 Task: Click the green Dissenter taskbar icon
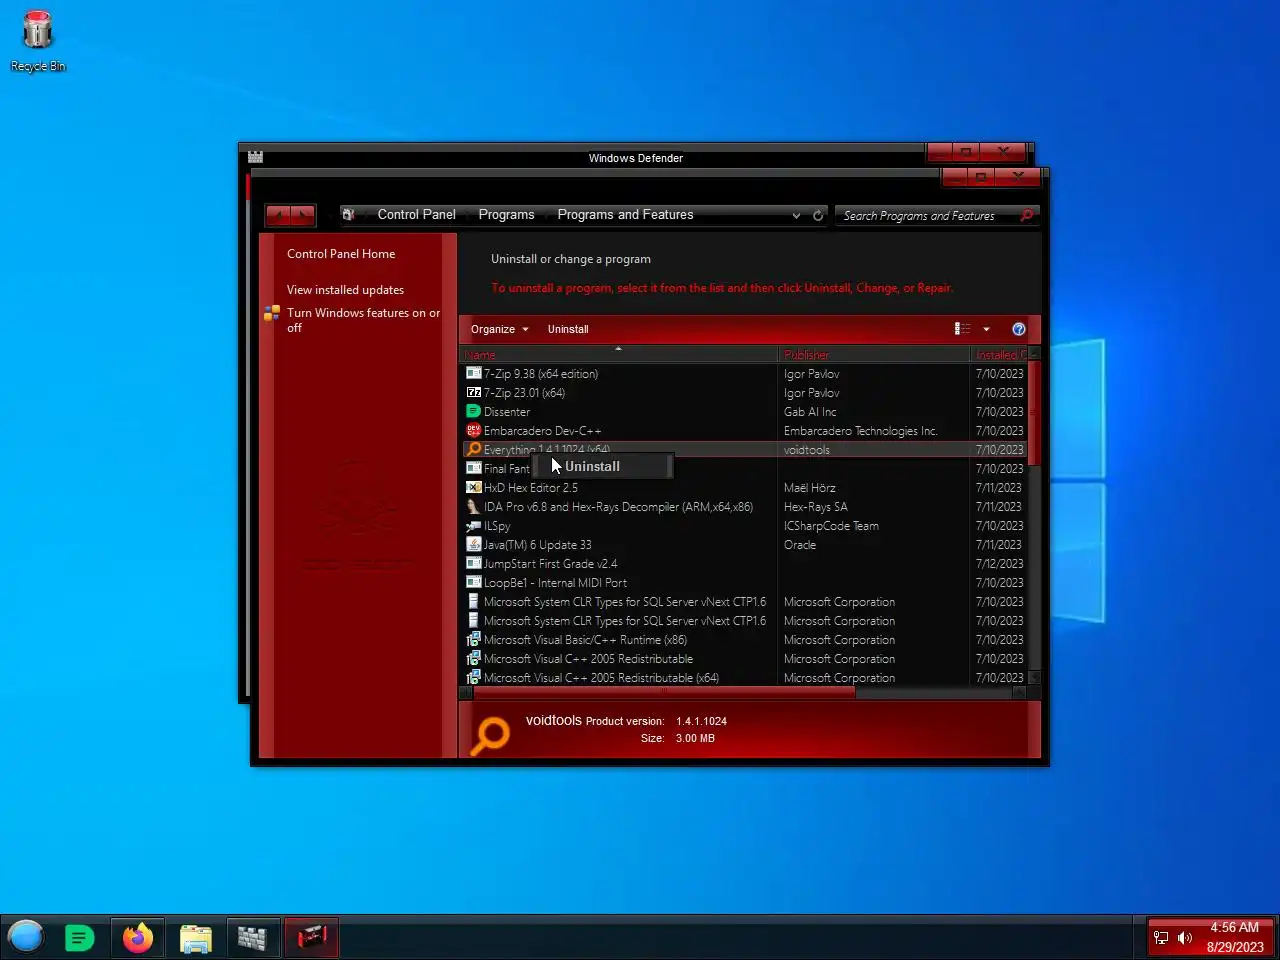click(x=79, y=938)
